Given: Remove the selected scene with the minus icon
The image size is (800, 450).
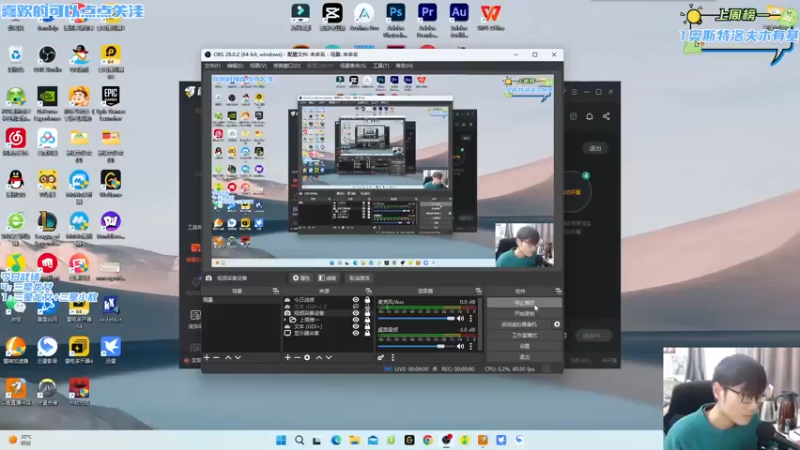Looking at the screenshot, I should [216, 358].
